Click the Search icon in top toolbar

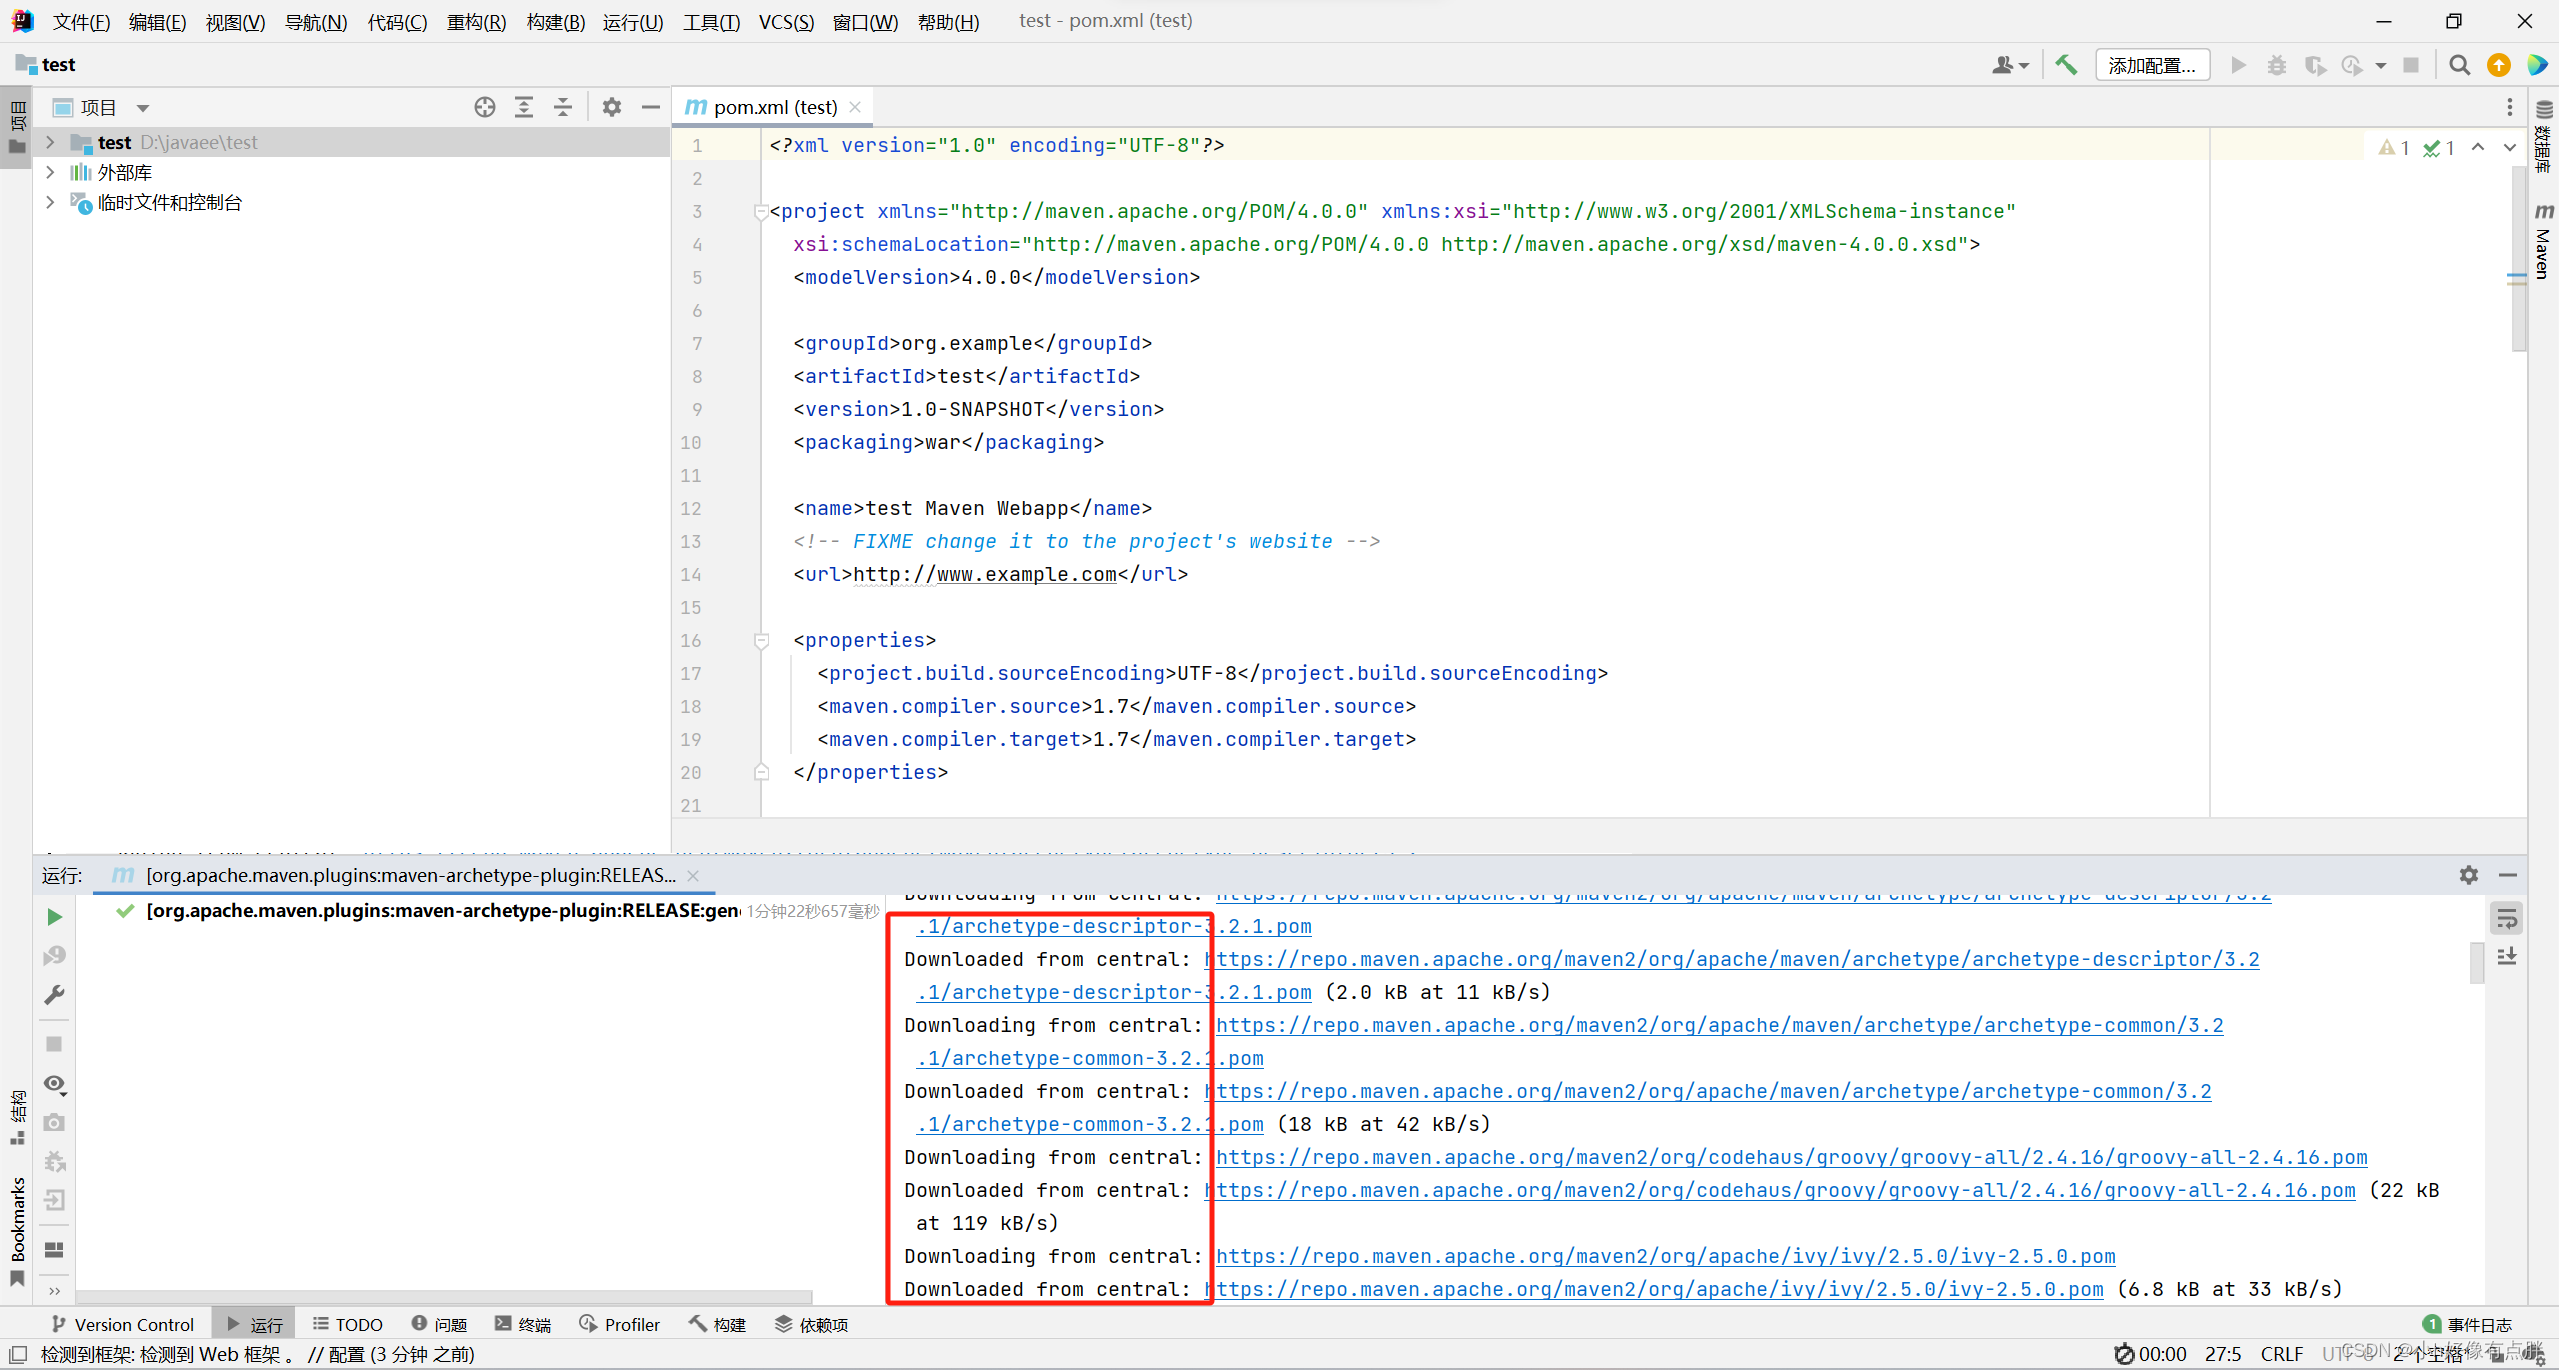pos(2461,66)
